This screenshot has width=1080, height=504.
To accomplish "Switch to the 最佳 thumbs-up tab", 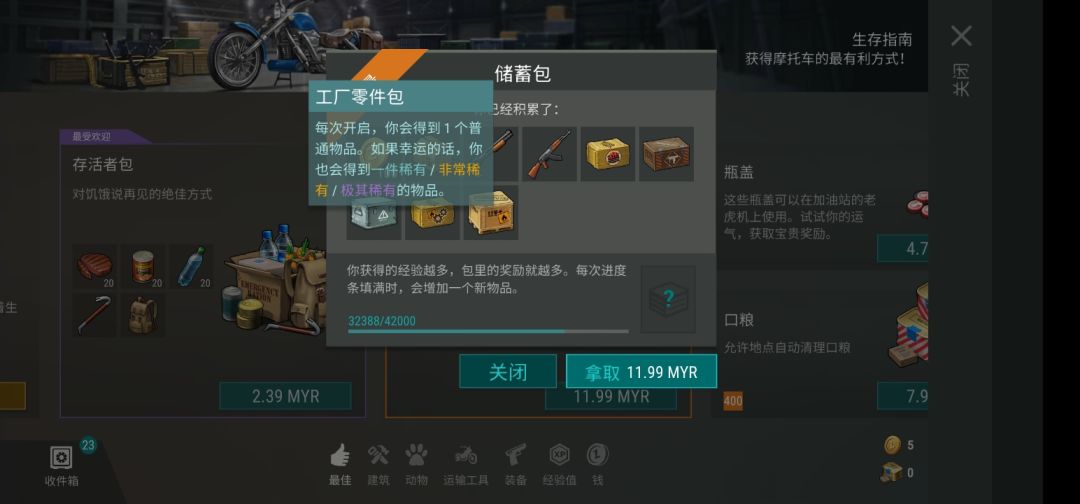I will click(x=340, y=465).
